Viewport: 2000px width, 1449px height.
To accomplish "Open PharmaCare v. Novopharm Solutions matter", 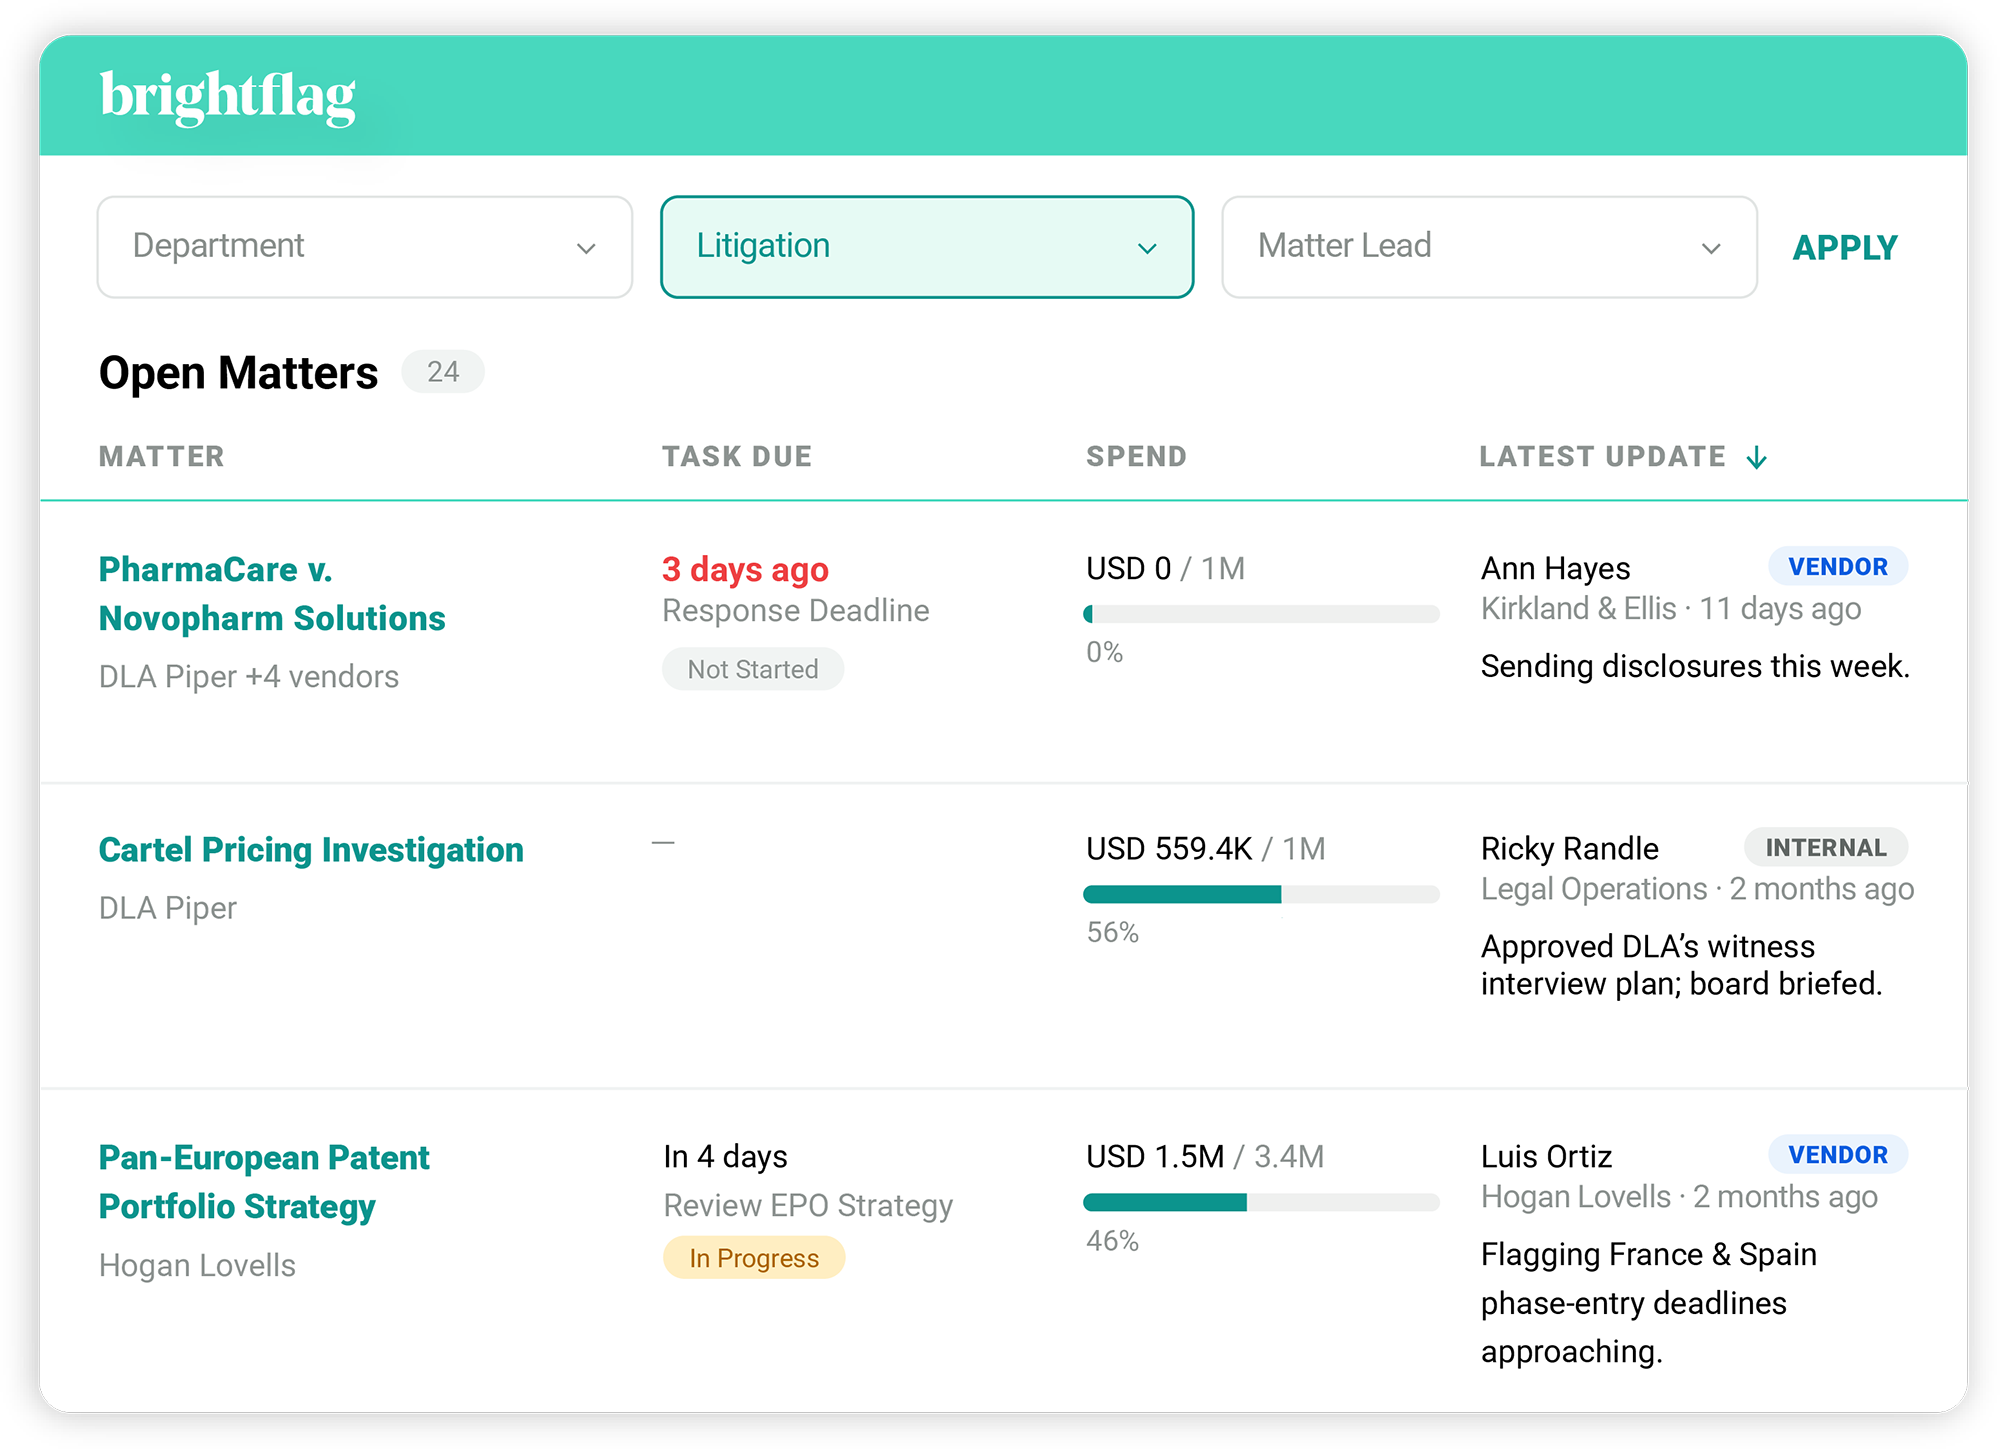I will click(x=272, y=594).
